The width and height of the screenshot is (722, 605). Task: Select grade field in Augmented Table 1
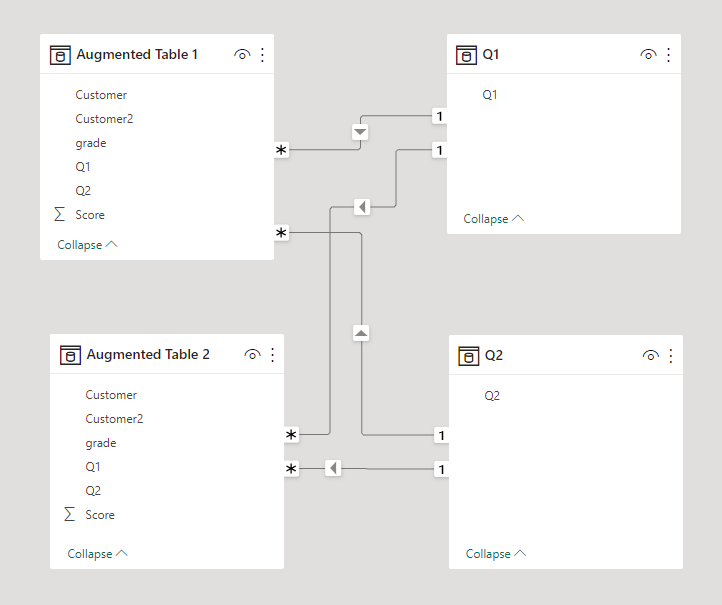(91, 143)
